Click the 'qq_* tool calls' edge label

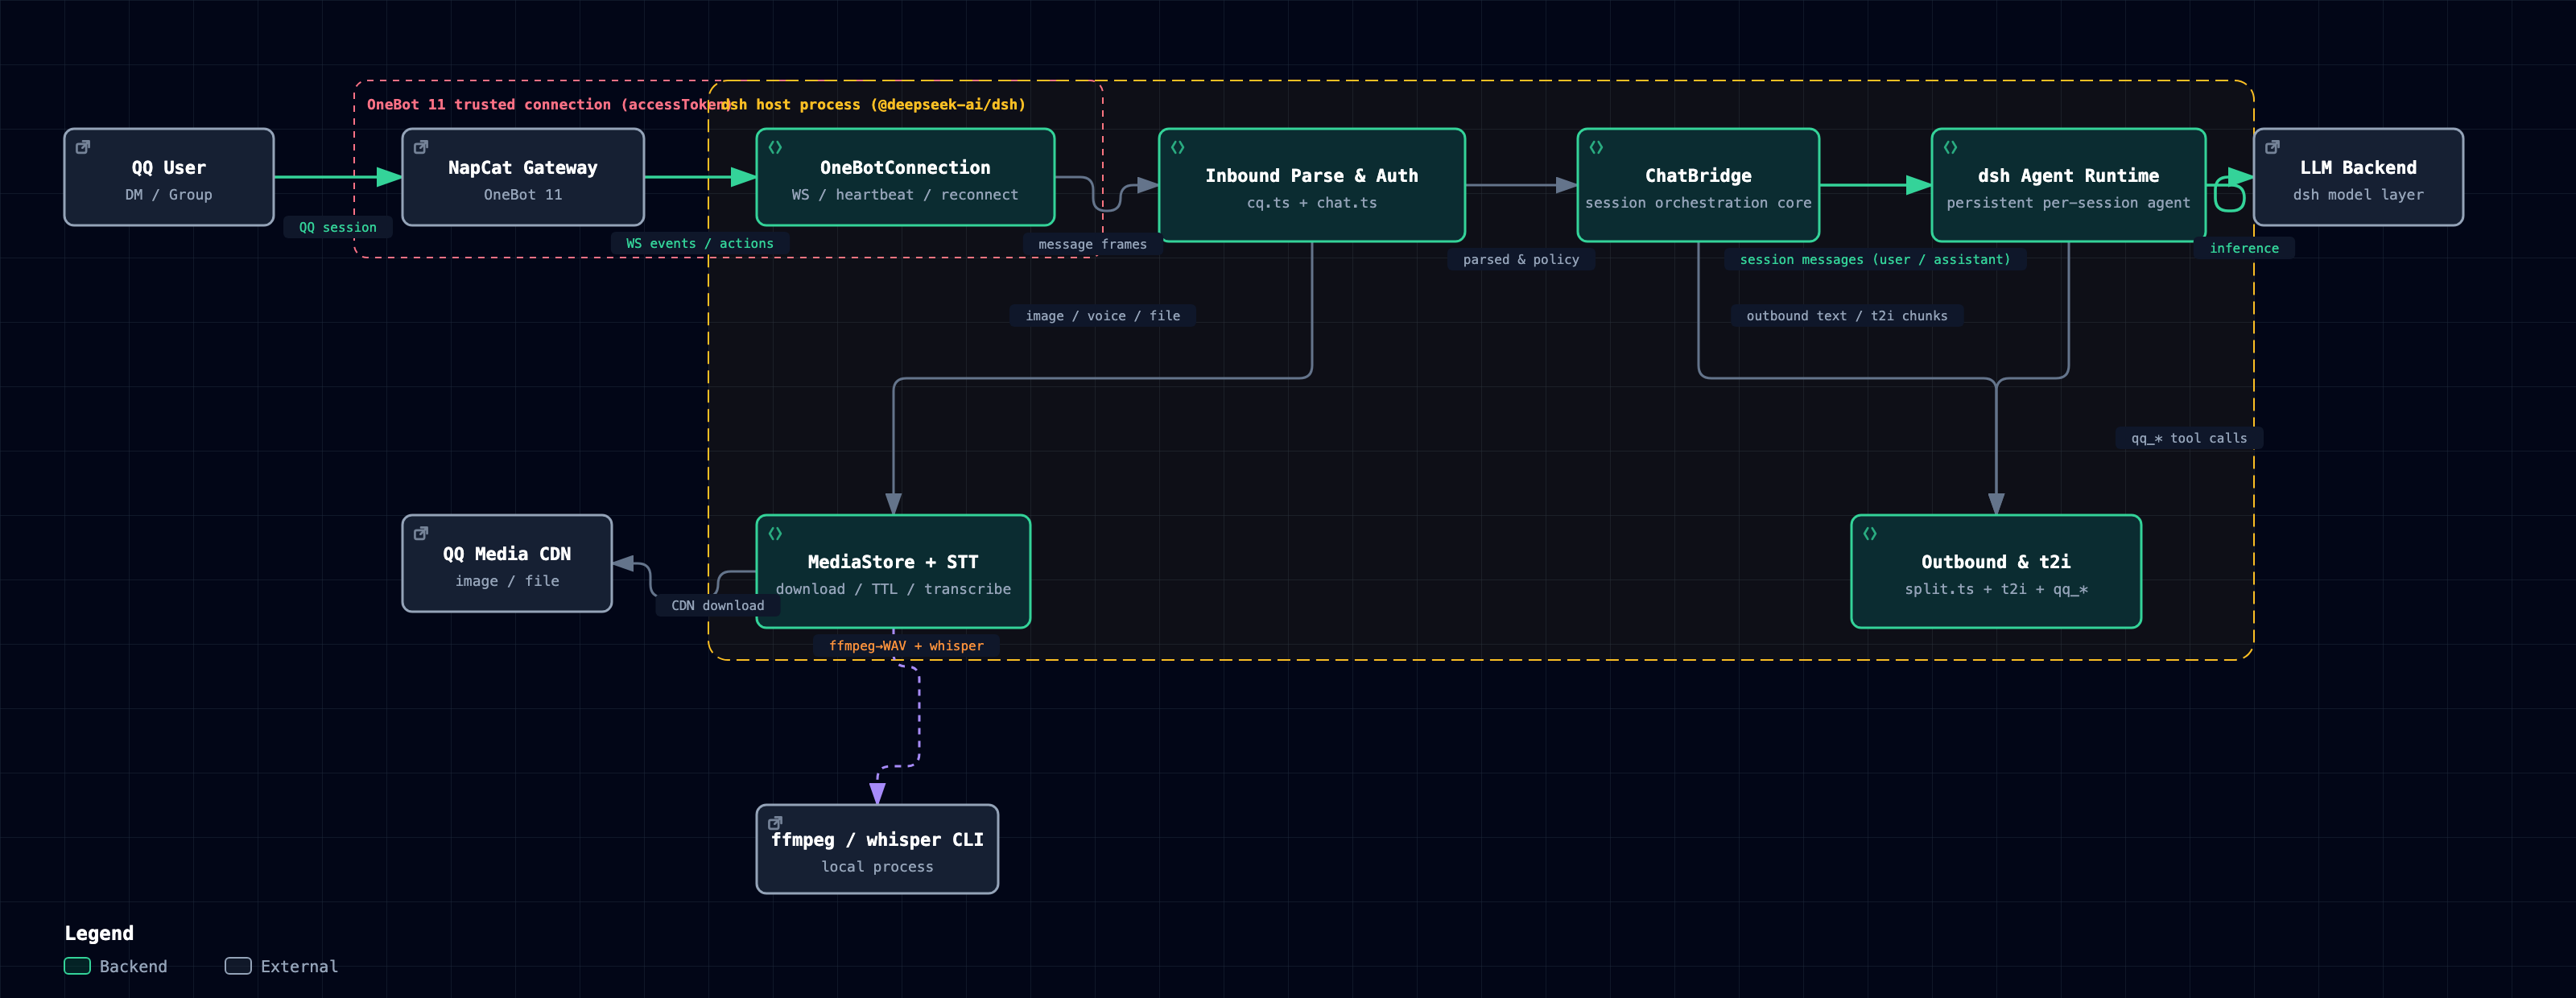click(x=2189, y=439)
